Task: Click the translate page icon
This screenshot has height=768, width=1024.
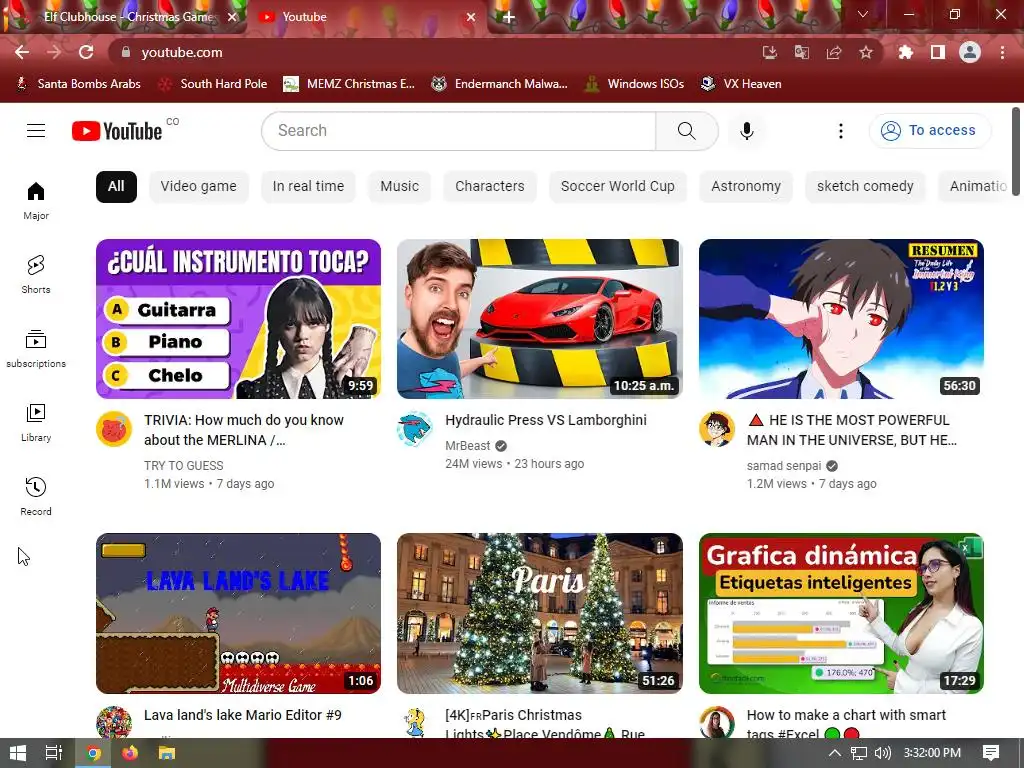Action: tap(801, 52)
